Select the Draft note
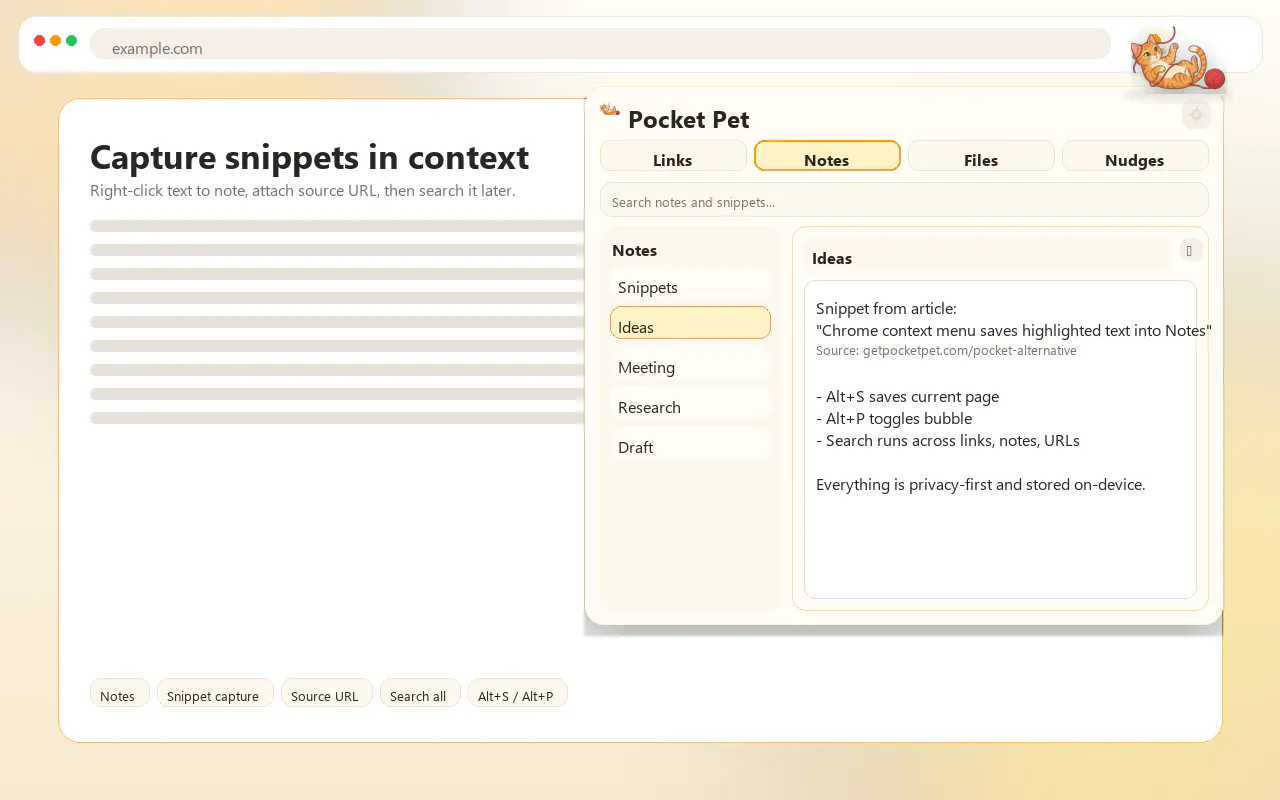1280x800 pixels. (690, 443)
